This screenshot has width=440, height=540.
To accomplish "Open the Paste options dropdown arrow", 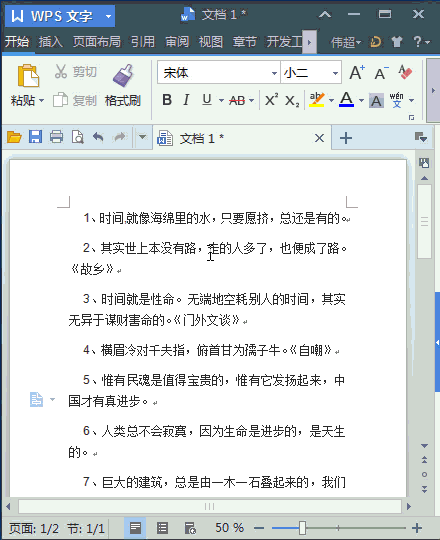I will pos(42,101).
